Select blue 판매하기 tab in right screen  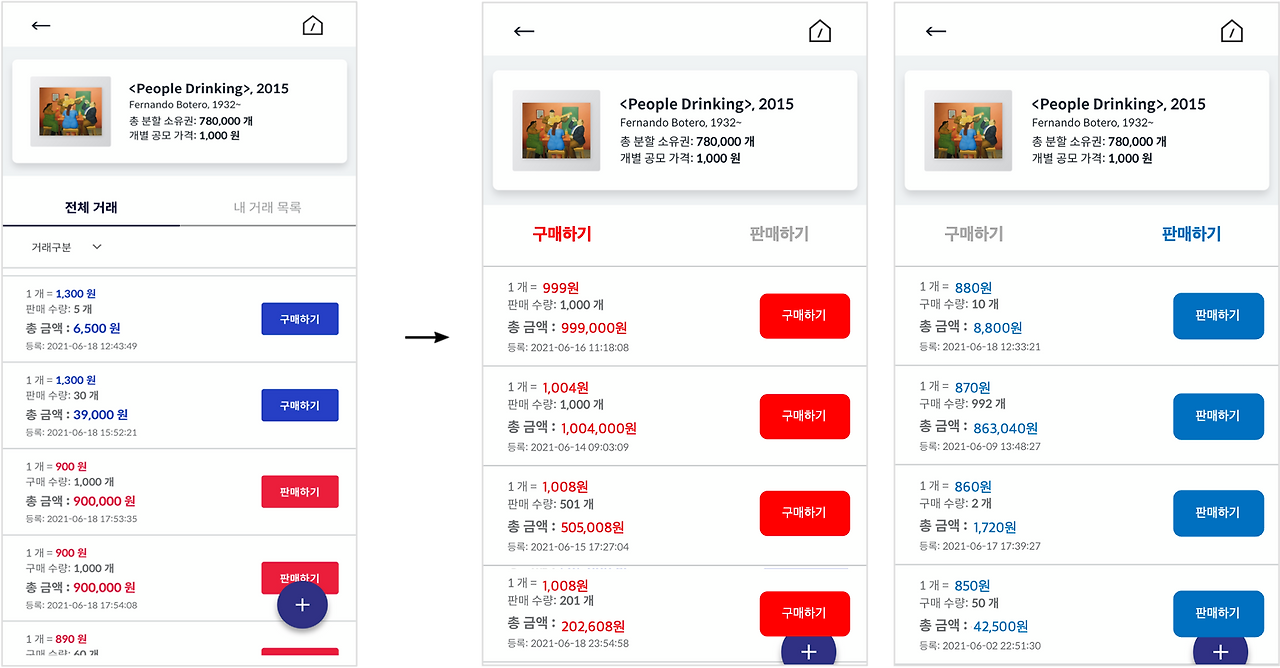[x=1191, y=234]
